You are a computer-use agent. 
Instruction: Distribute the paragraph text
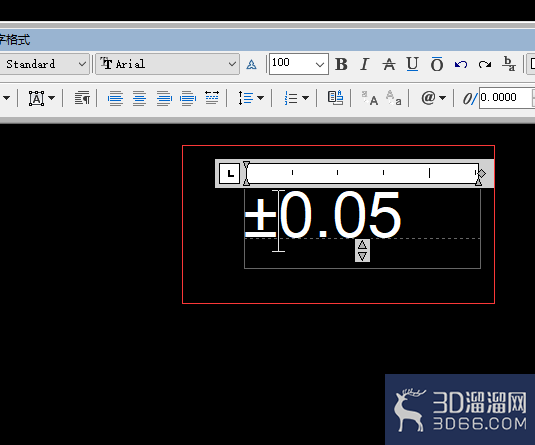point(212,98)
